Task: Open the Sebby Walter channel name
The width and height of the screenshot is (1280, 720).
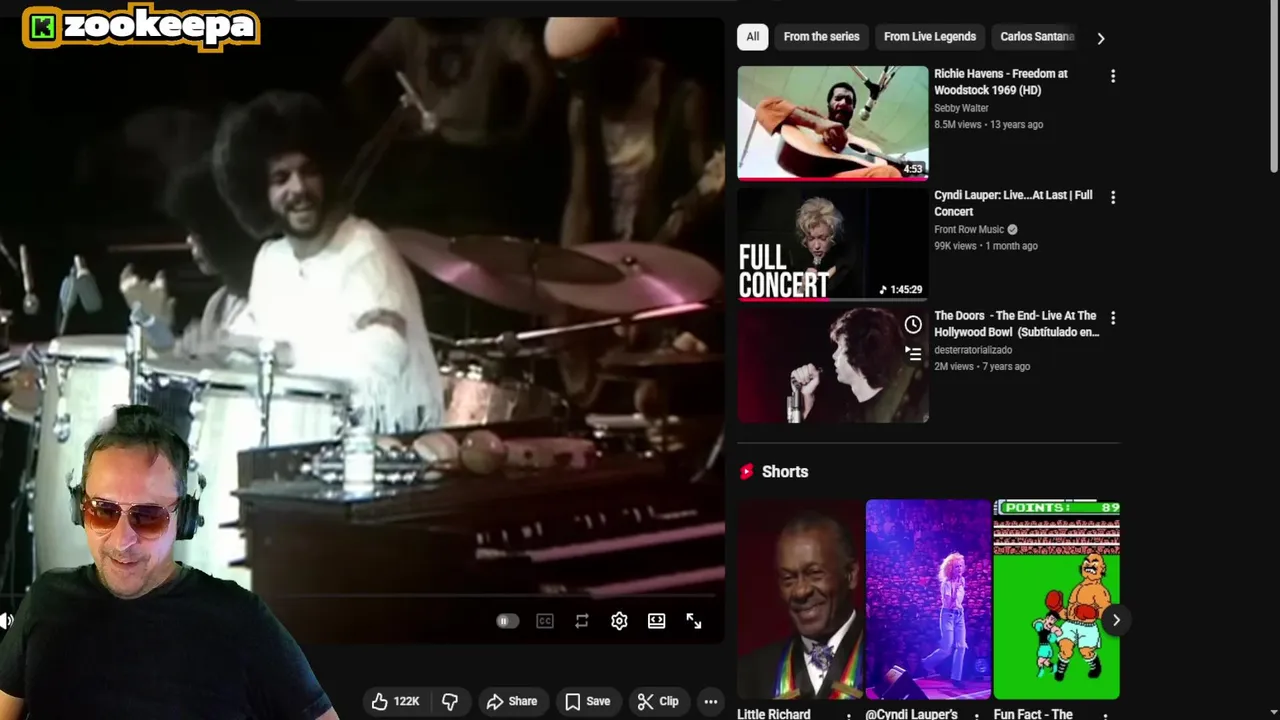Action: click(x=961, y=108)
